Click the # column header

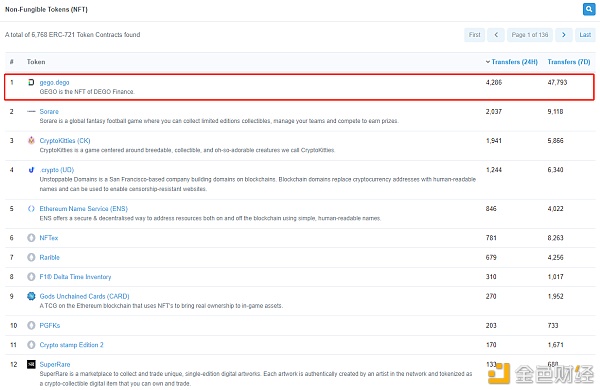tap(12, 62)
